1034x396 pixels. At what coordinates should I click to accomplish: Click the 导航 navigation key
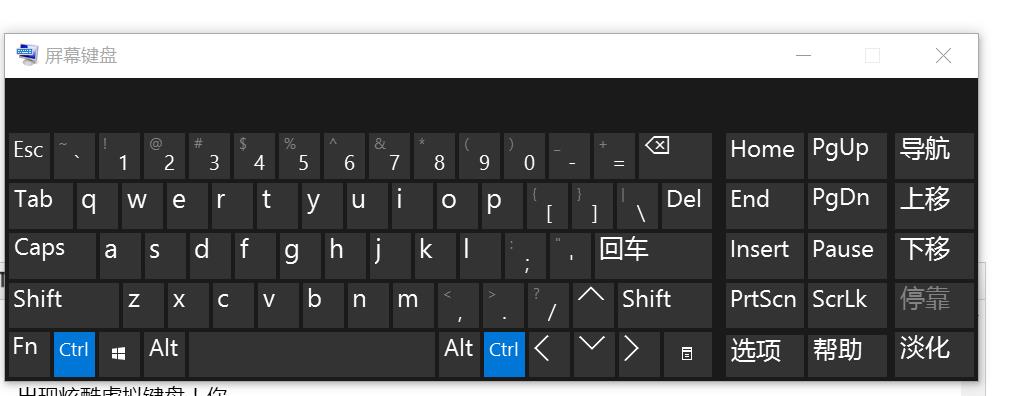click(934, 156)
